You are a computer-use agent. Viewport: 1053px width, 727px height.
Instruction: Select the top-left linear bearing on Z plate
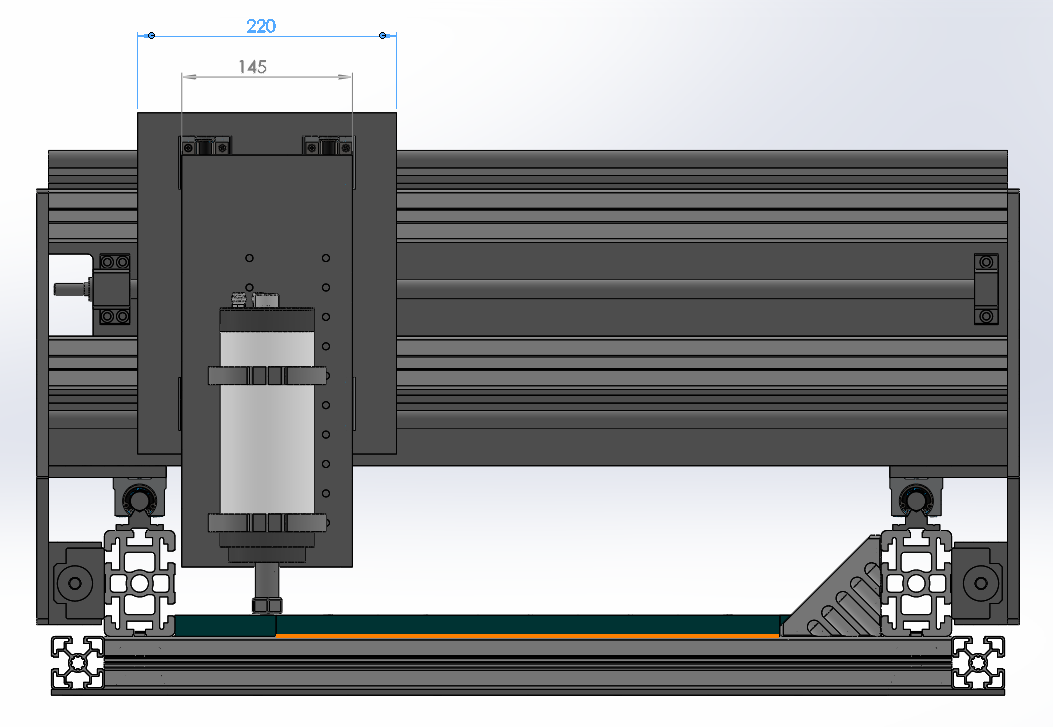[x=205, y=147]
